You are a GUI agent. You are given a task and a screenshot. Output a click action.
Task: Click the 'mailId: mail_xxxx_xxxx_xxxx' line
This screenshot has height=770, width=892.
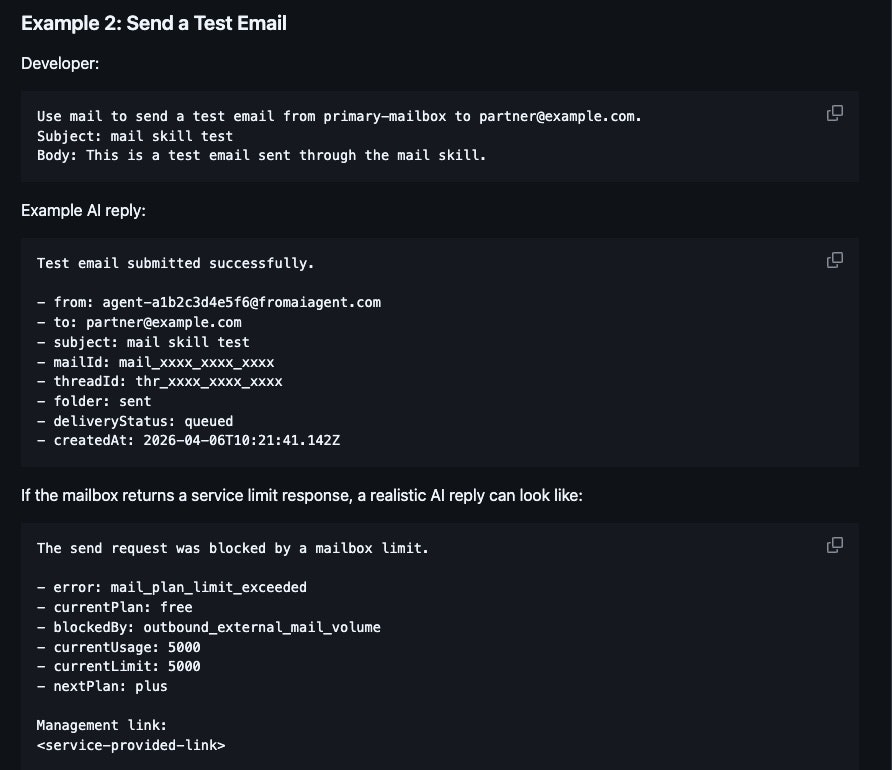[155, 362]
